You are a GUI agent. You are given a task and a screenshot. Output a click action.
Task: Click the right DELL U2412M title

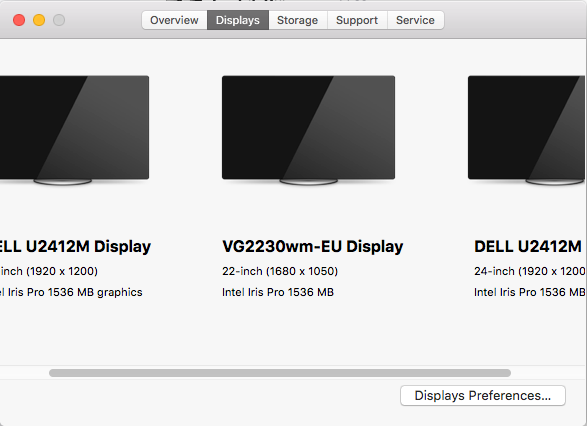528,247
